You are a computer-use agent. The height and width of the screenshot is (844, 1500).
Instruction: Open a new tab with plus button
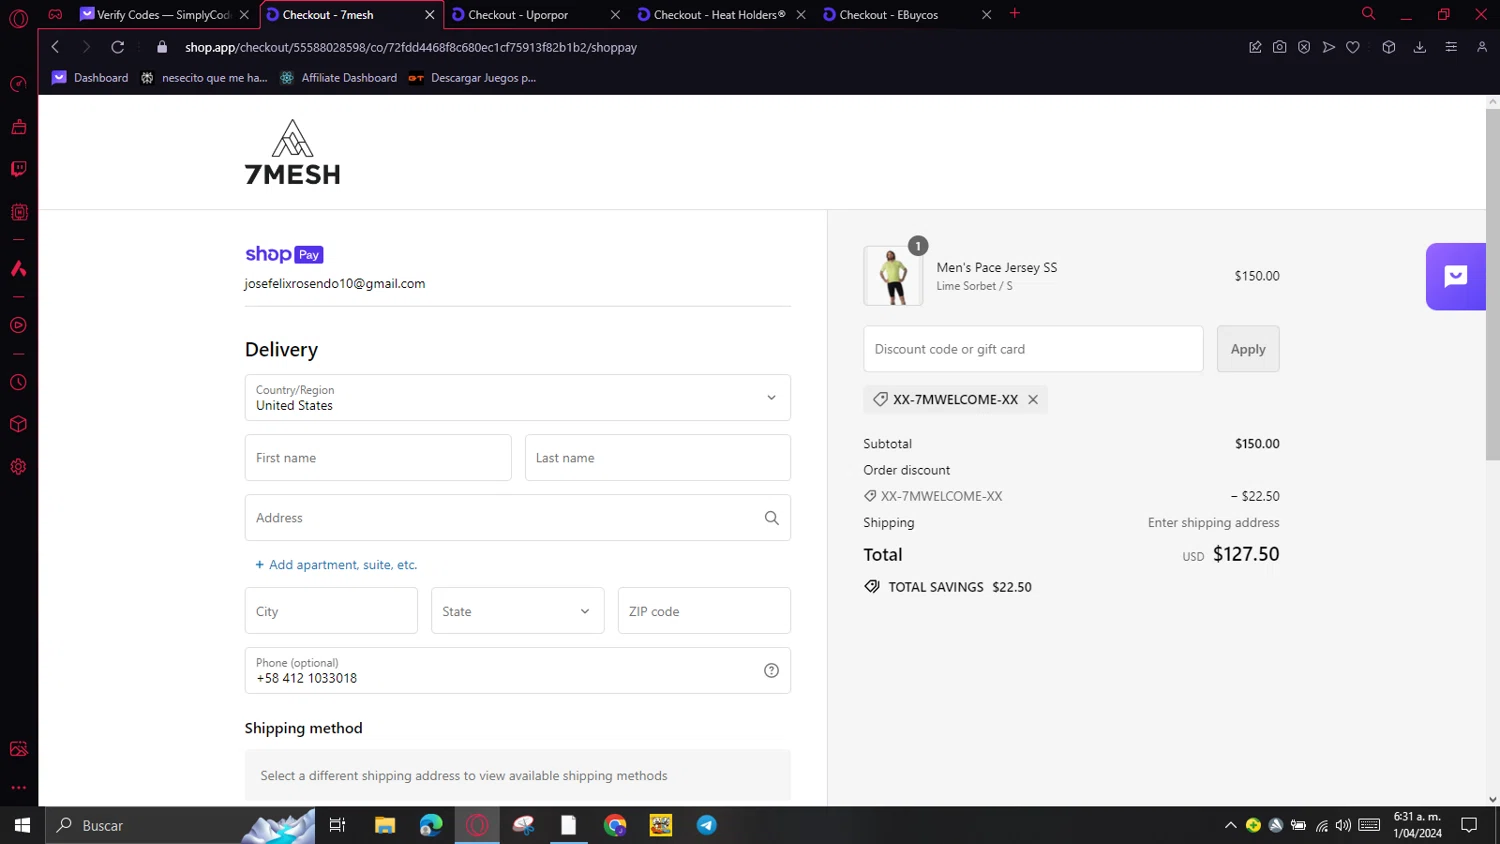(1015, 14)
